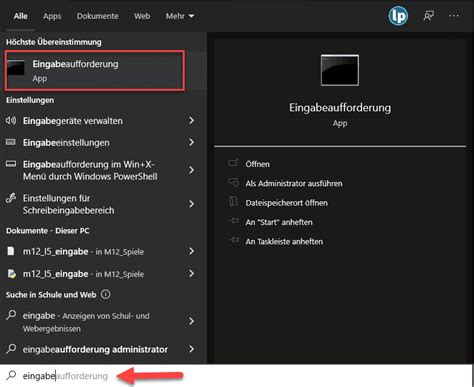The image size is (474, 387).
Task: Click the speaker icon beside Eingabegeräte verwalten
Action: (11, 120)
